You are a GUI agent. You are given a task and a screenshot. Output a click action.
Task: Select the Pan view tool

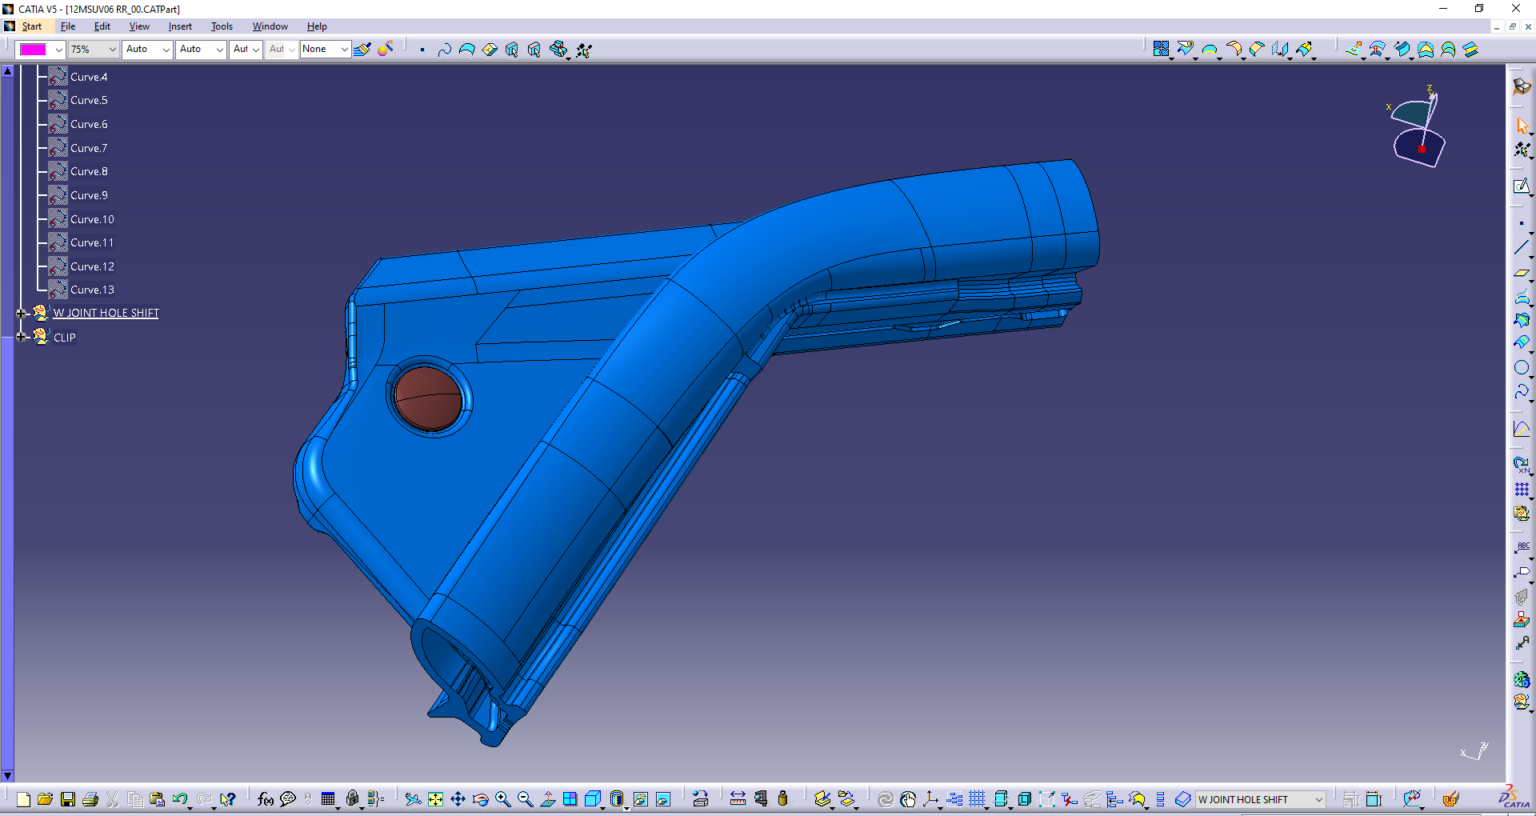(458, 799)
